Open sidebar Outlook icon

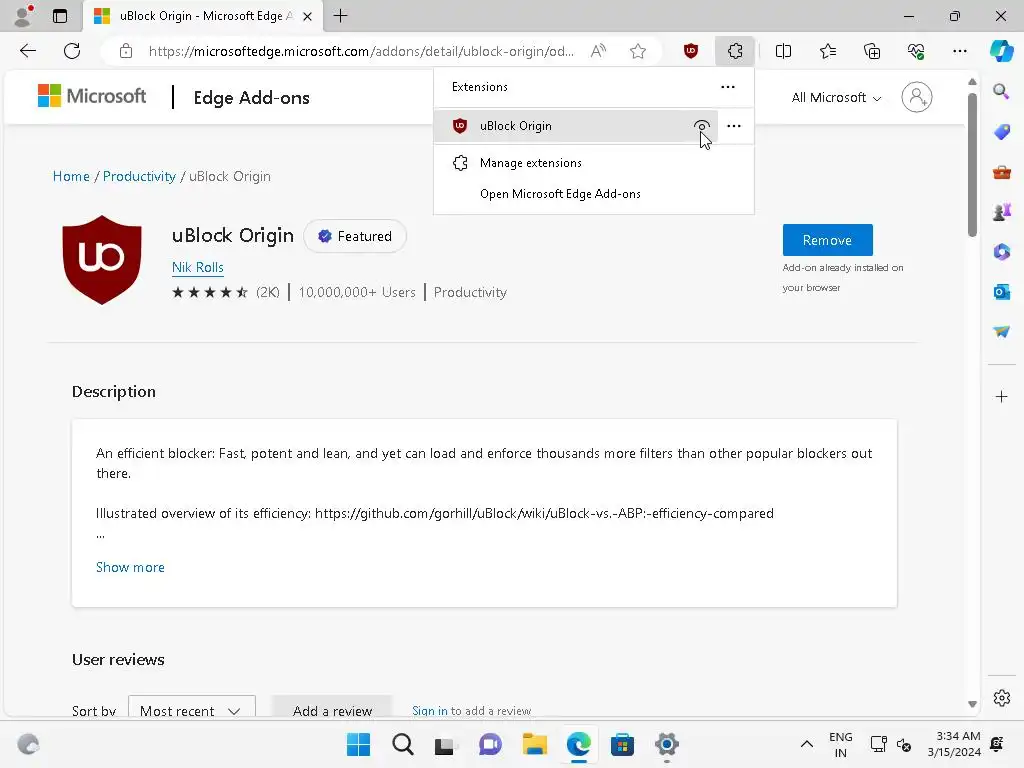[x=1001, y=292]
